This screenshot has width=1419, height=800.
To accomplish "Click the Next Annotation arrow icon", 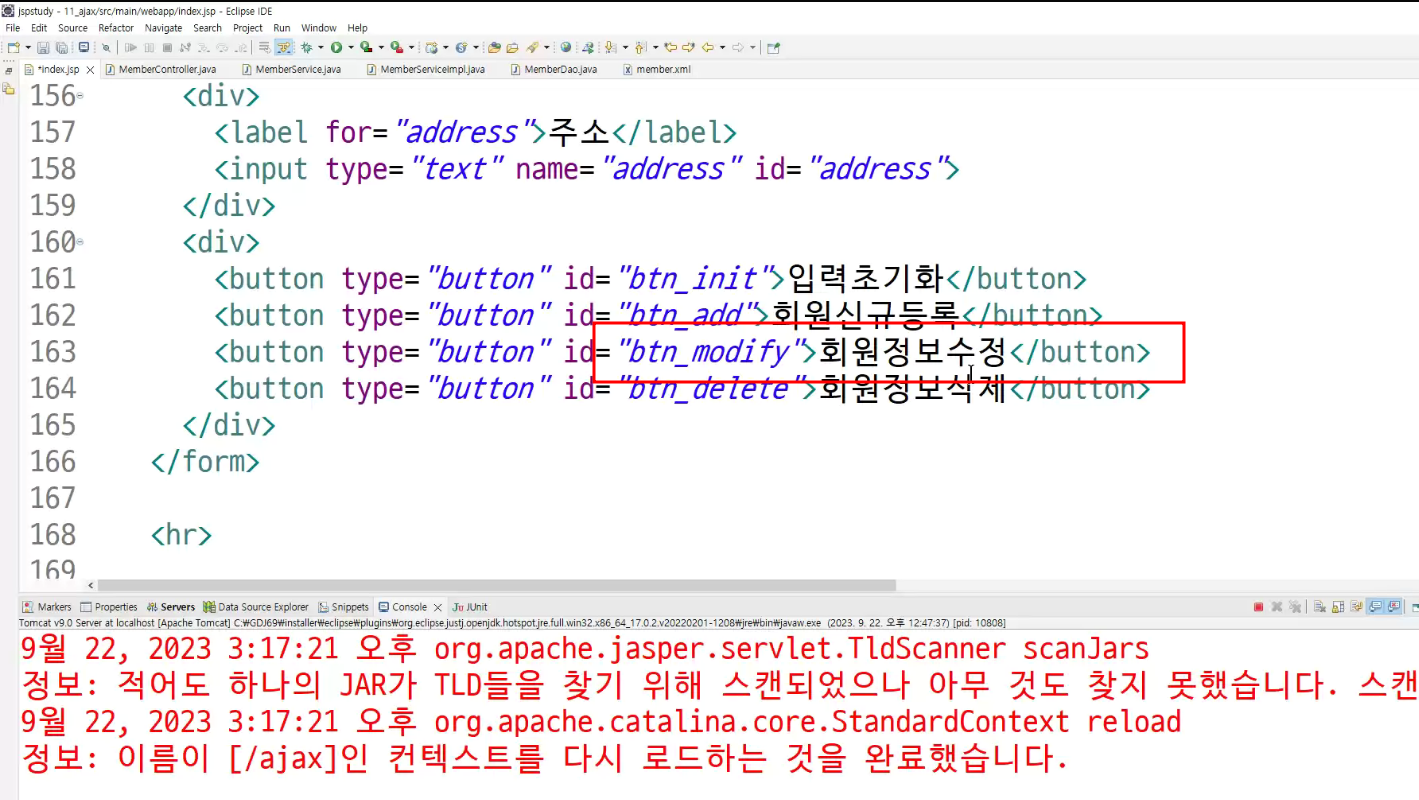I will tap(609, 47).
